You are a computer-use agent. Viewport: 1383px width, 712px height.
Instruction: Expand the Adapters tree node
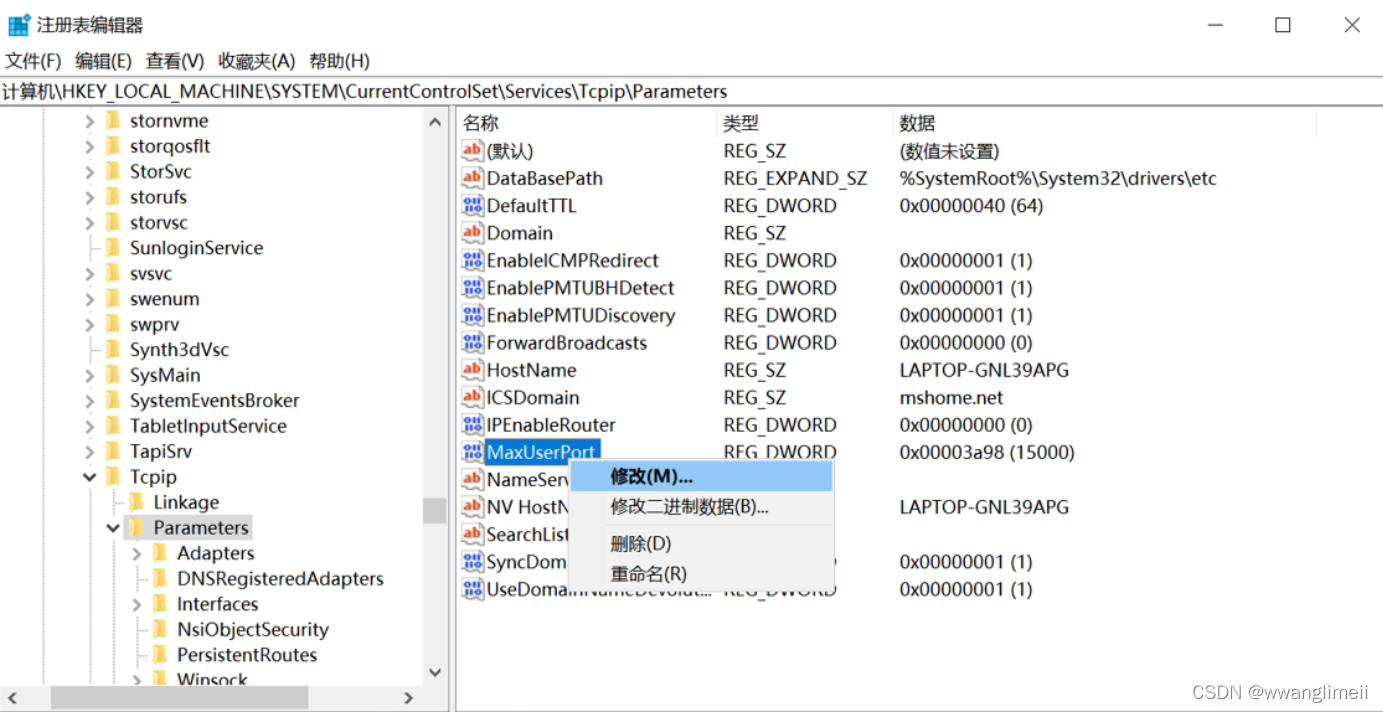tap(137, 553)
